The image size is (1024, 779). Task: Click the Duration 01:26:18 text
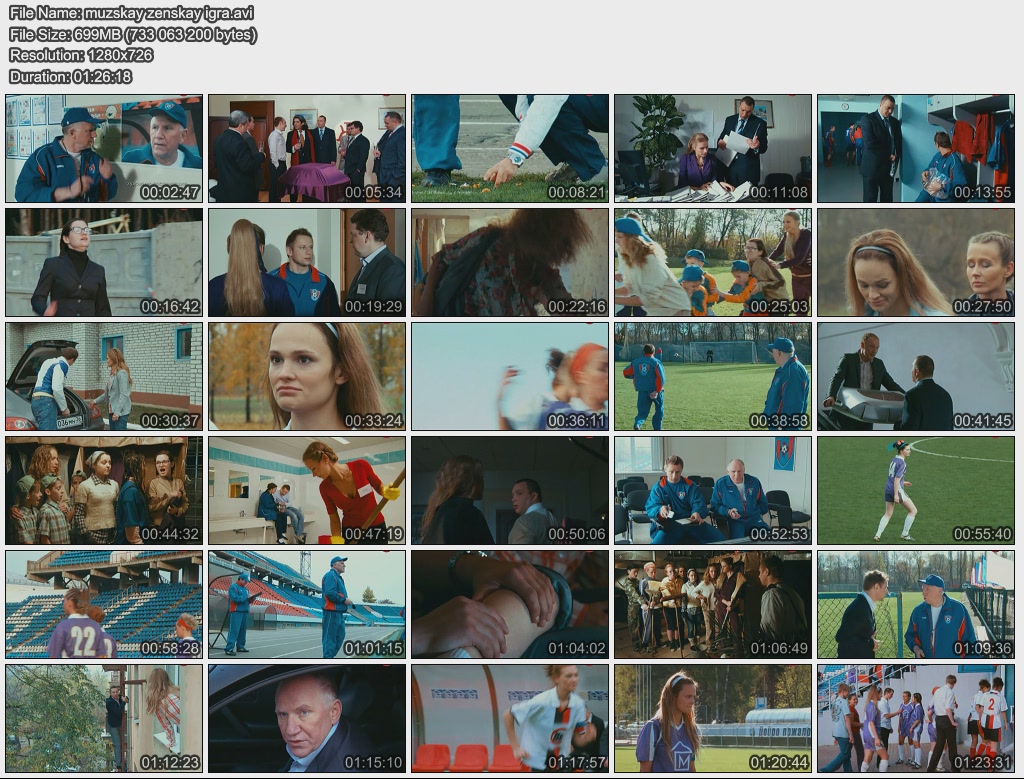click(70, 76)
